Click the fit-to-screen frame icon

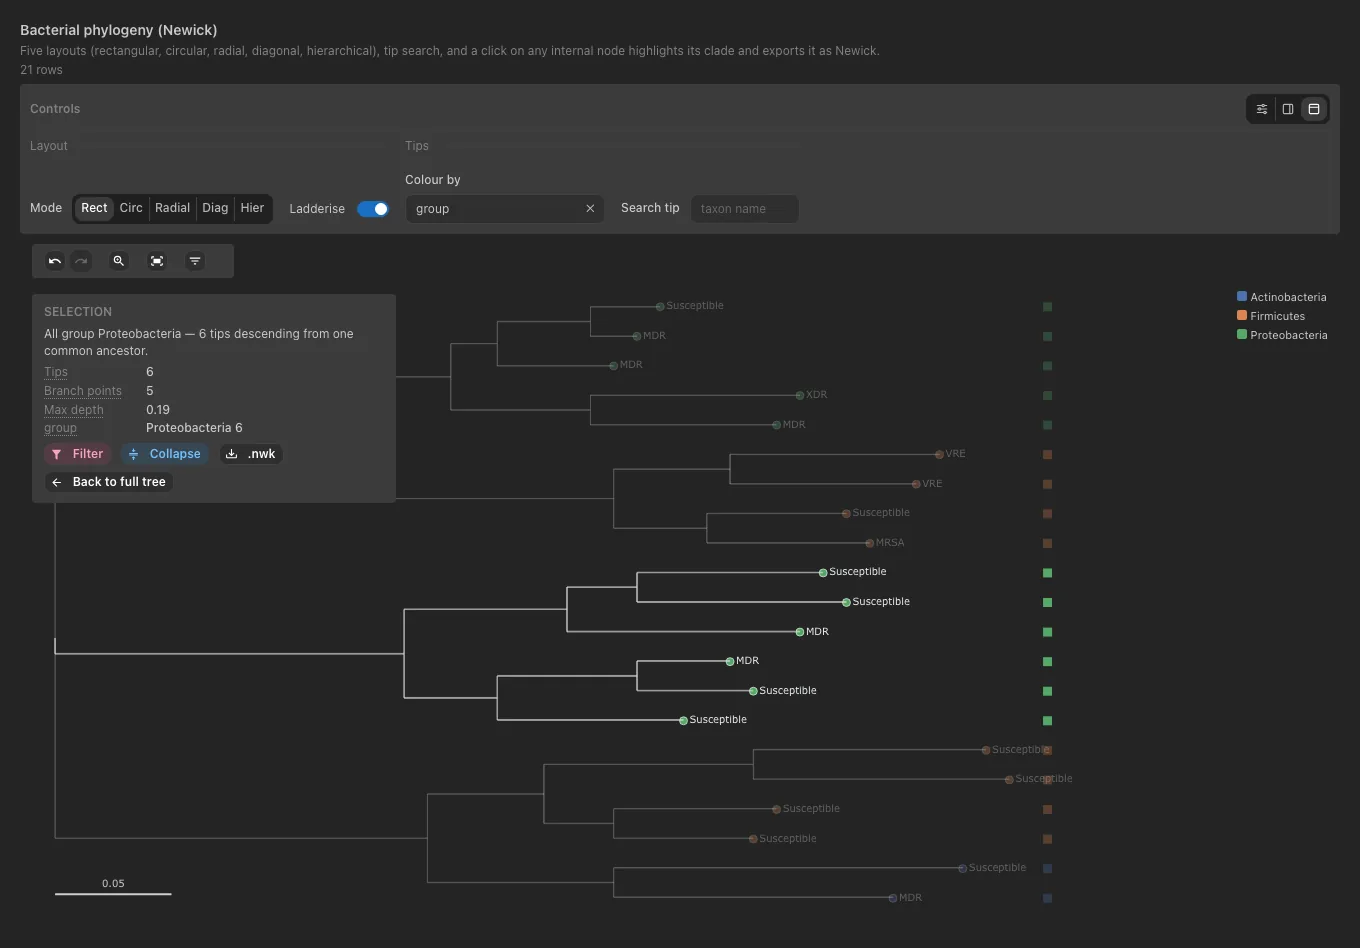tap(157, 261)
